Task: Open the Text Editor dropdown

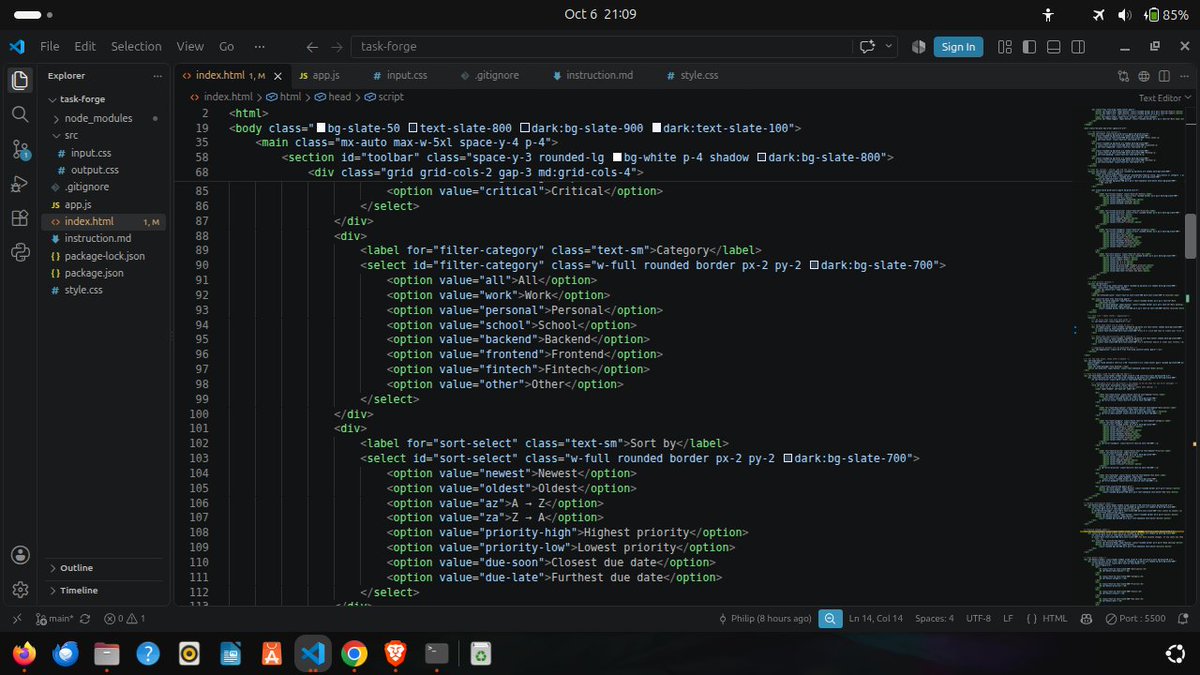Action: click(1165, 98)
